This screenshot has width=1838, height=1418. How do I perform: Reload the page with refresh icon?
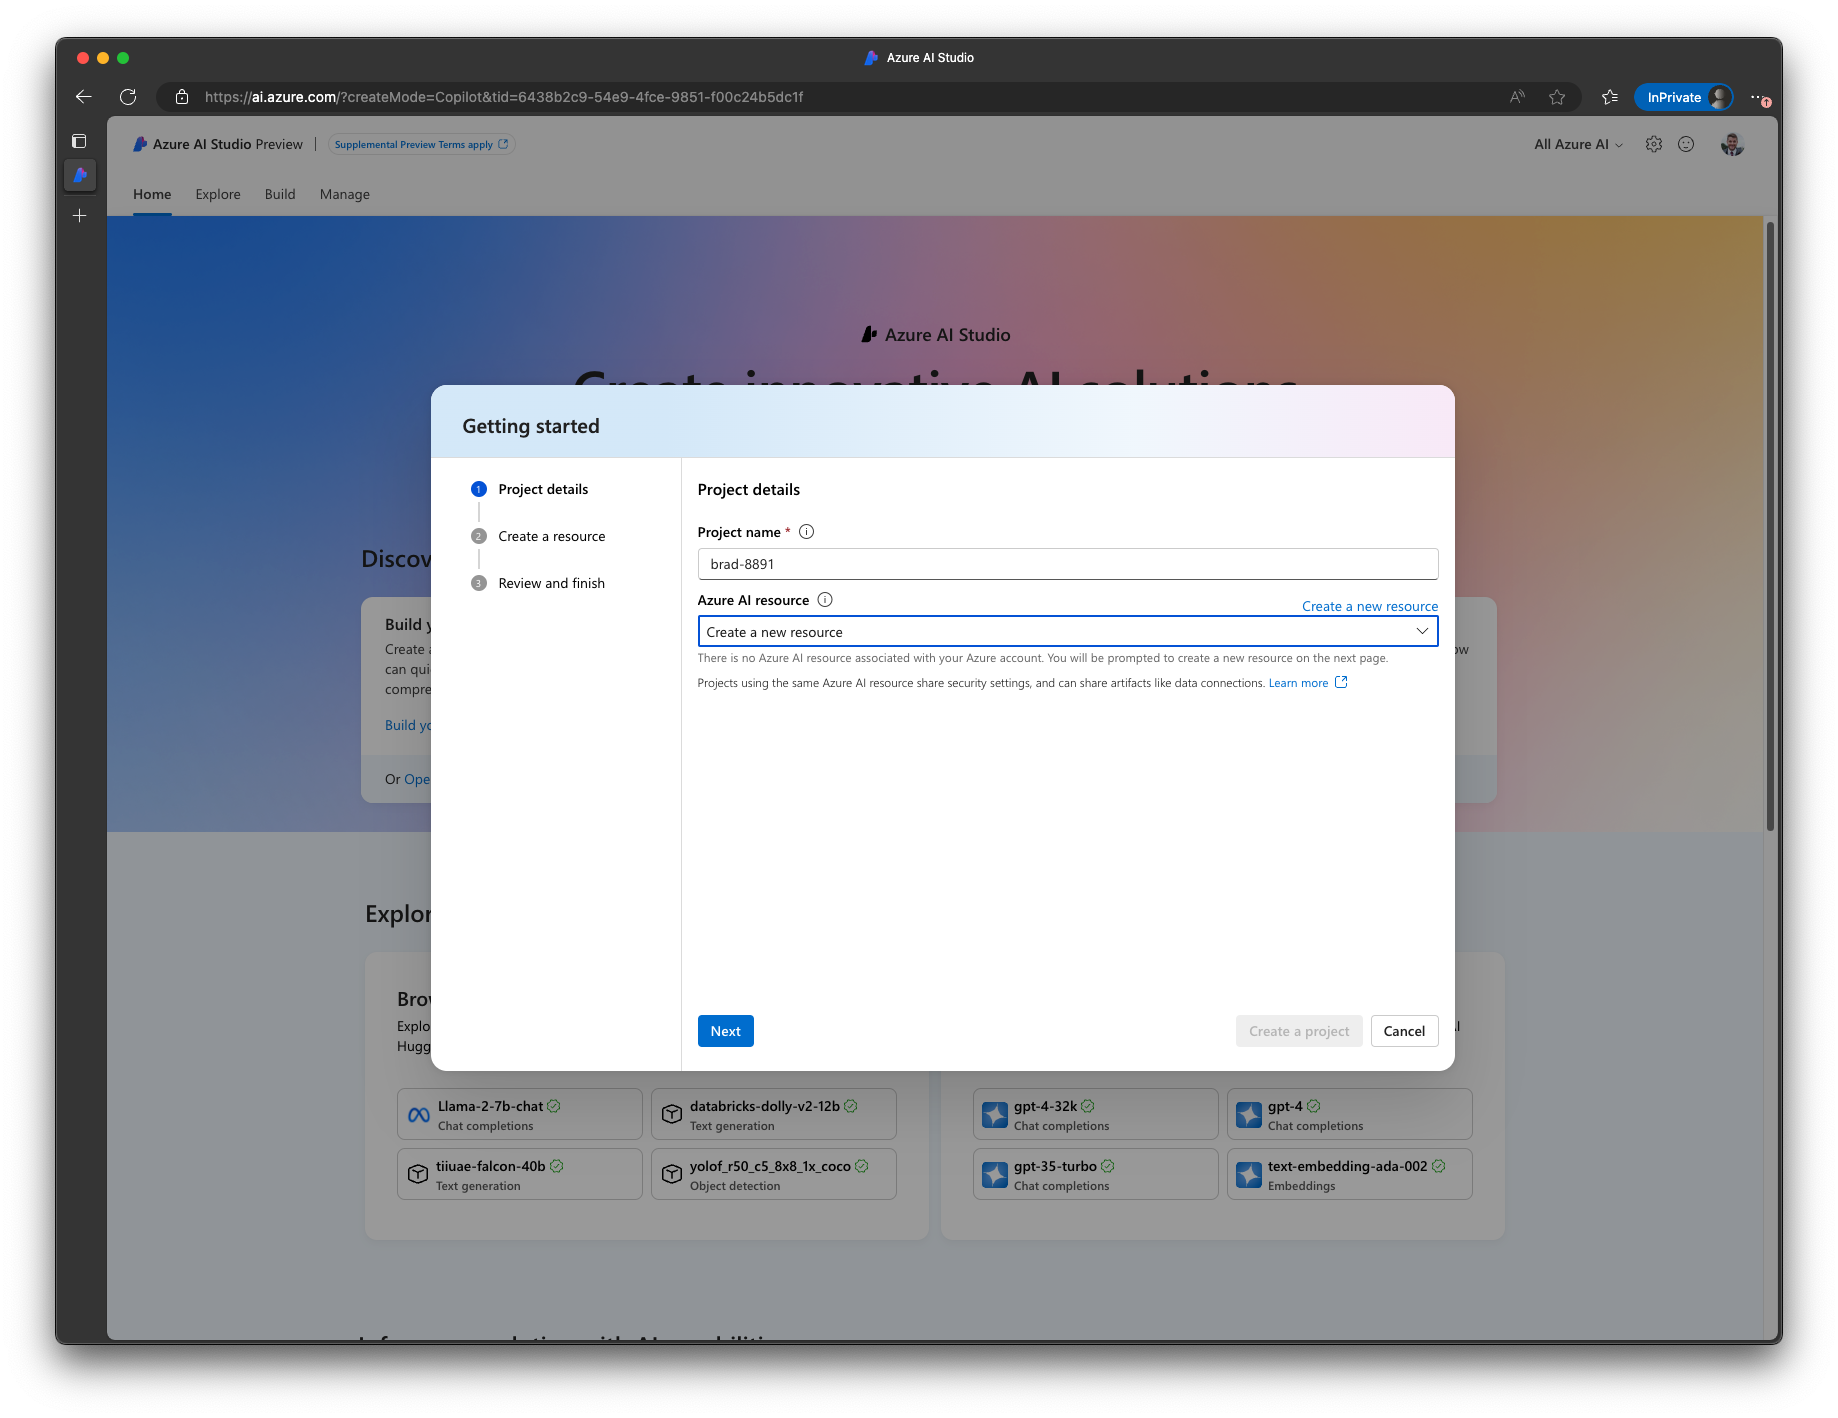[x=128, y=97]
